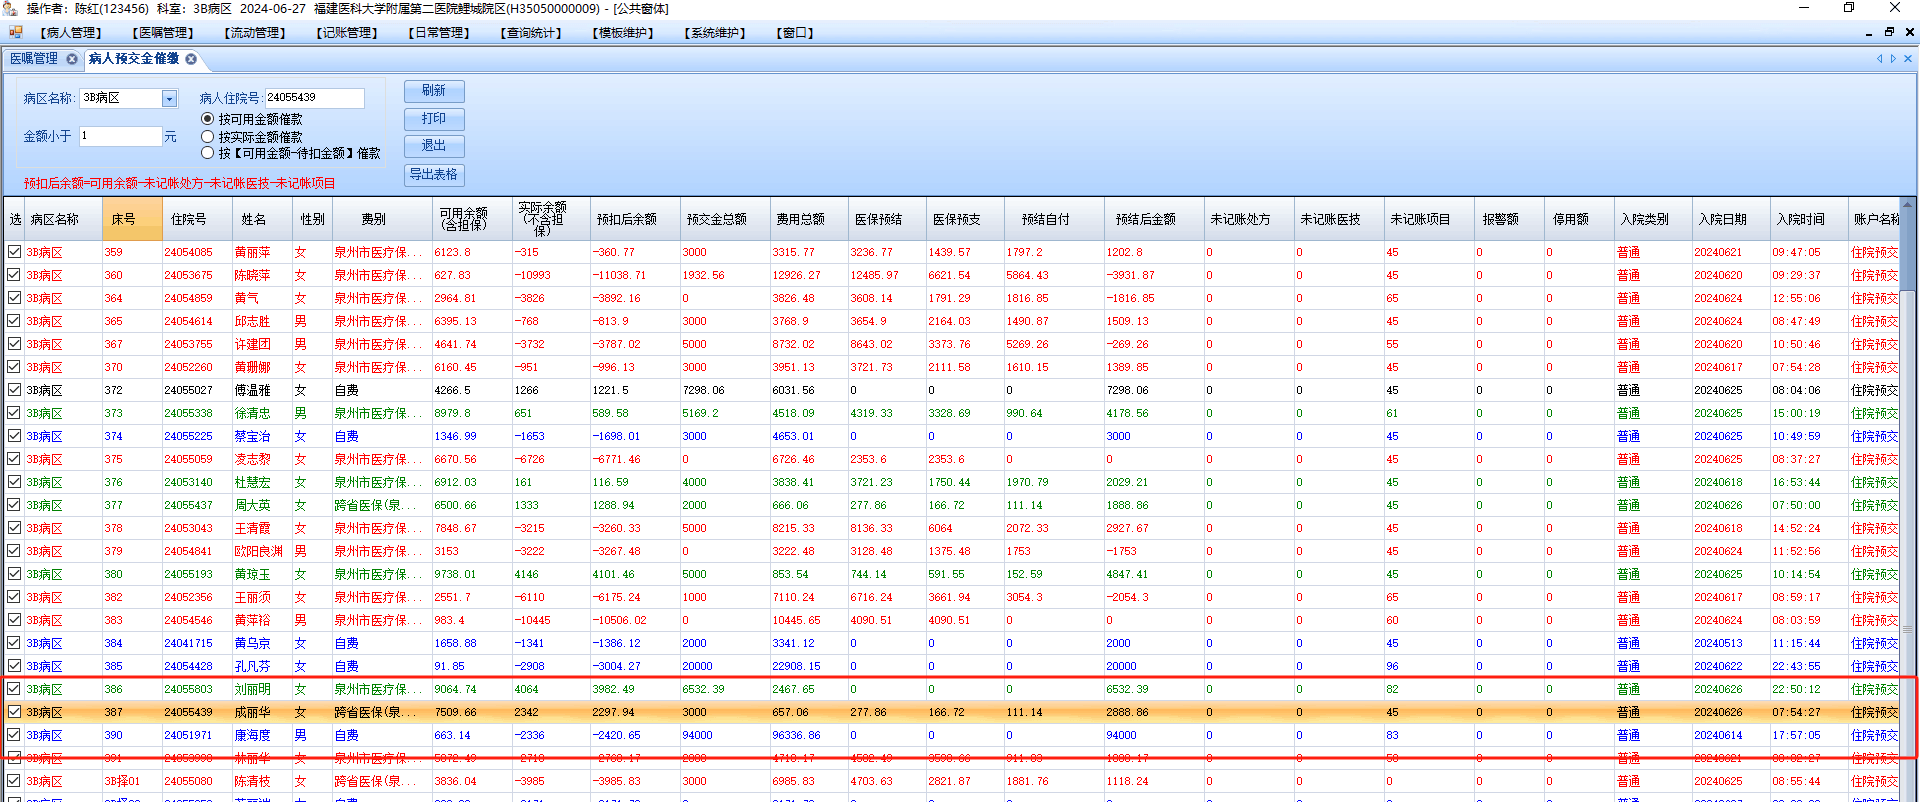Open the 日常管理 menu
The image size is (1920, 802).
click(x=439, y=33)
